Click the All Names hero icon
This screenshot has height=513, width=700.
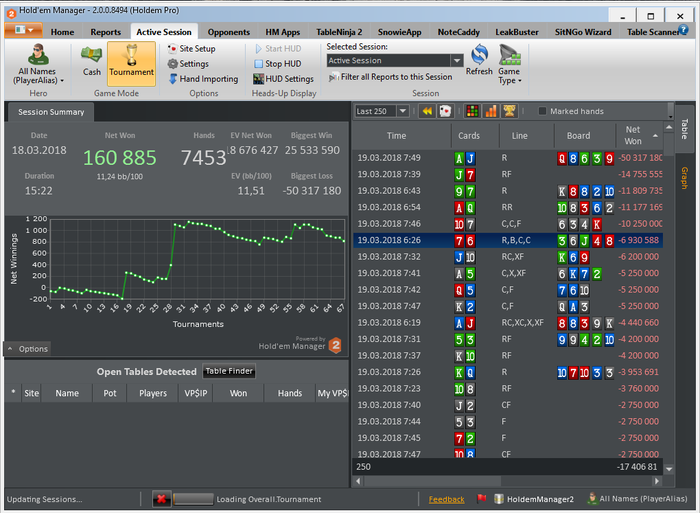tap(38, 54)
